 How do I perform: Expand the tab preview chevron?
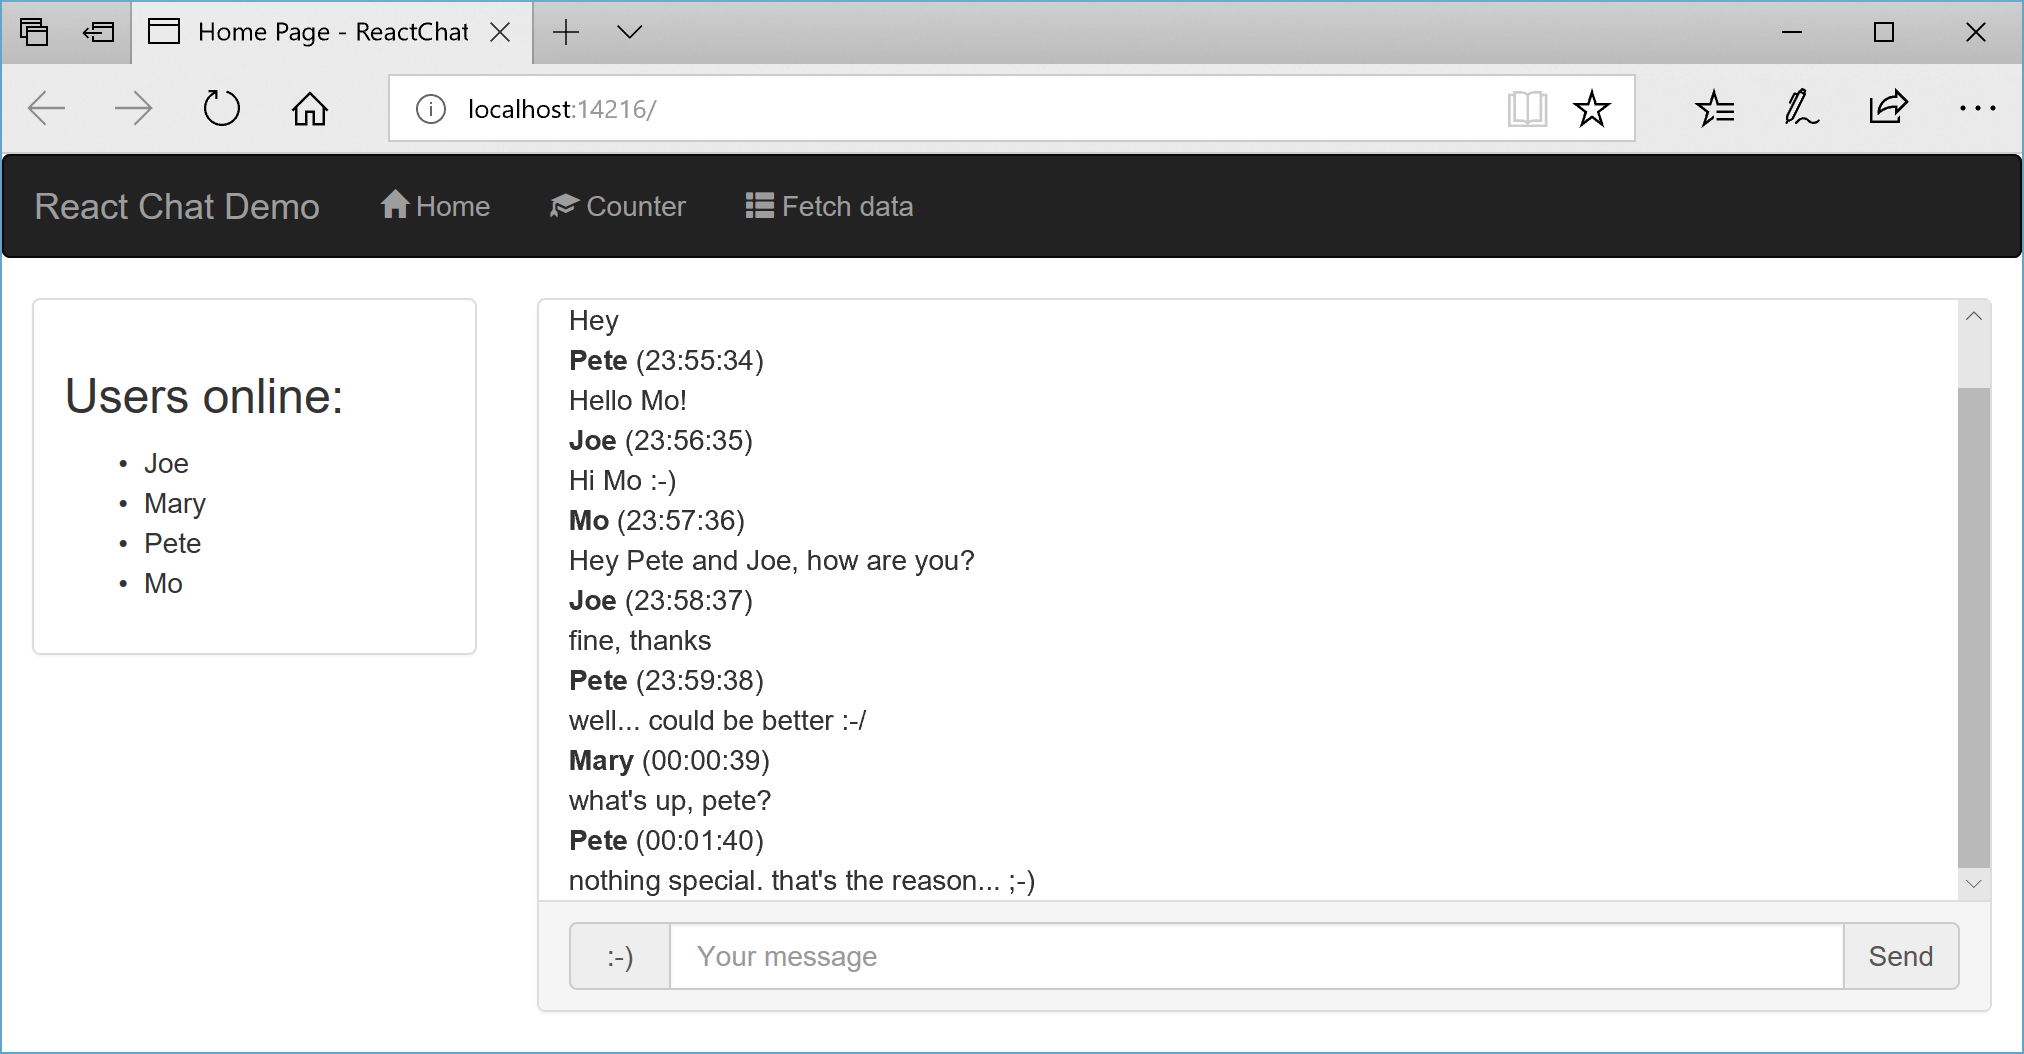click(629, 32)
